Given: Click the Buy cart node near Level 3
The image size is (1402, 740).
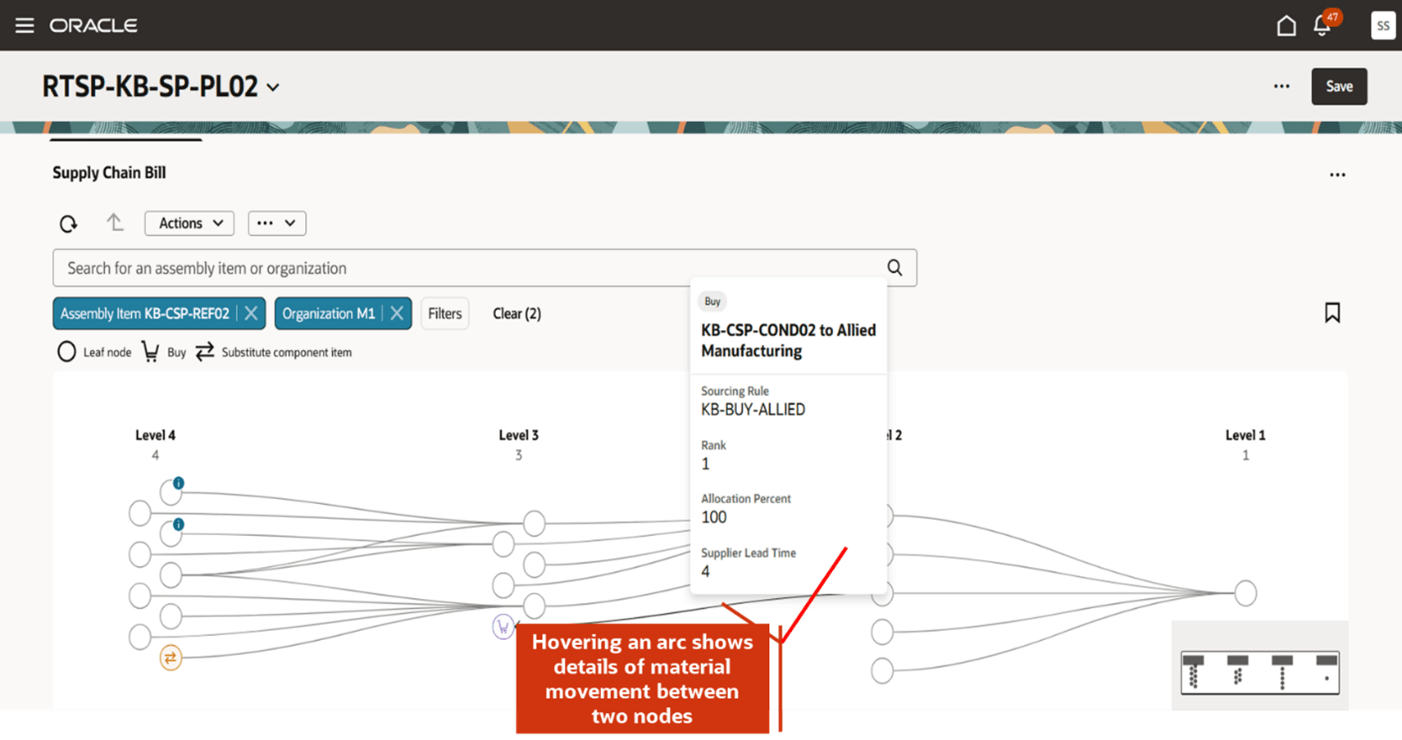Looking at the screenshot, I should click(503, 627).
